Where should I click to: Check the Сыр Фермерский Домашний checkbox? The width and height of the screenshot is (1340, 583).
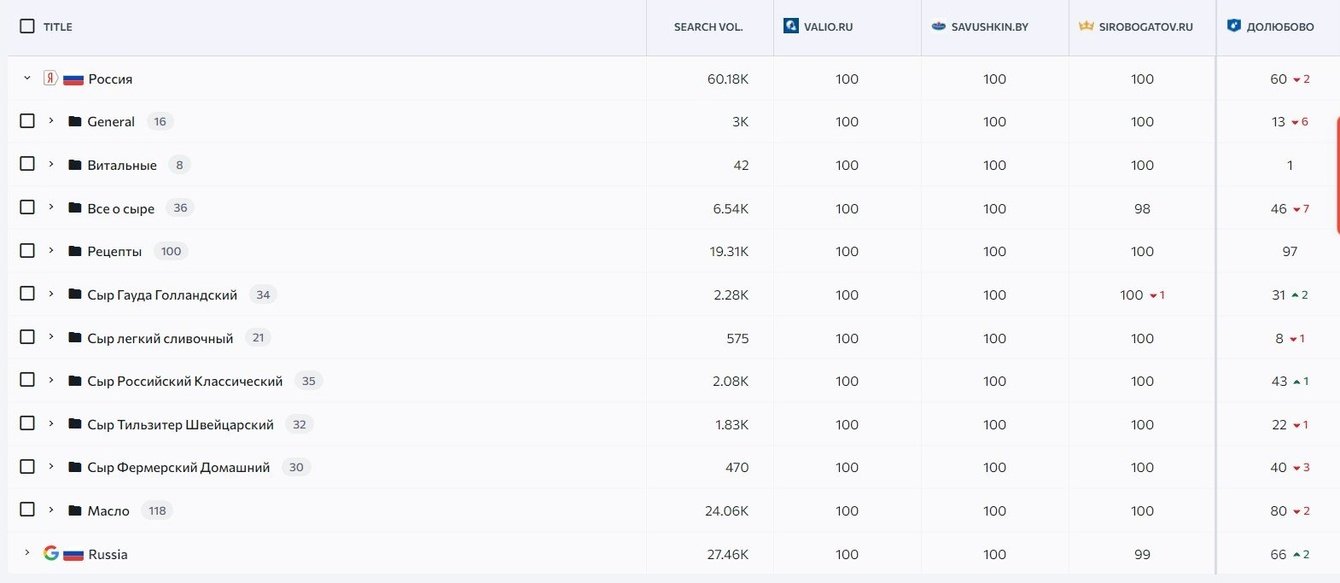pos(27,466)
